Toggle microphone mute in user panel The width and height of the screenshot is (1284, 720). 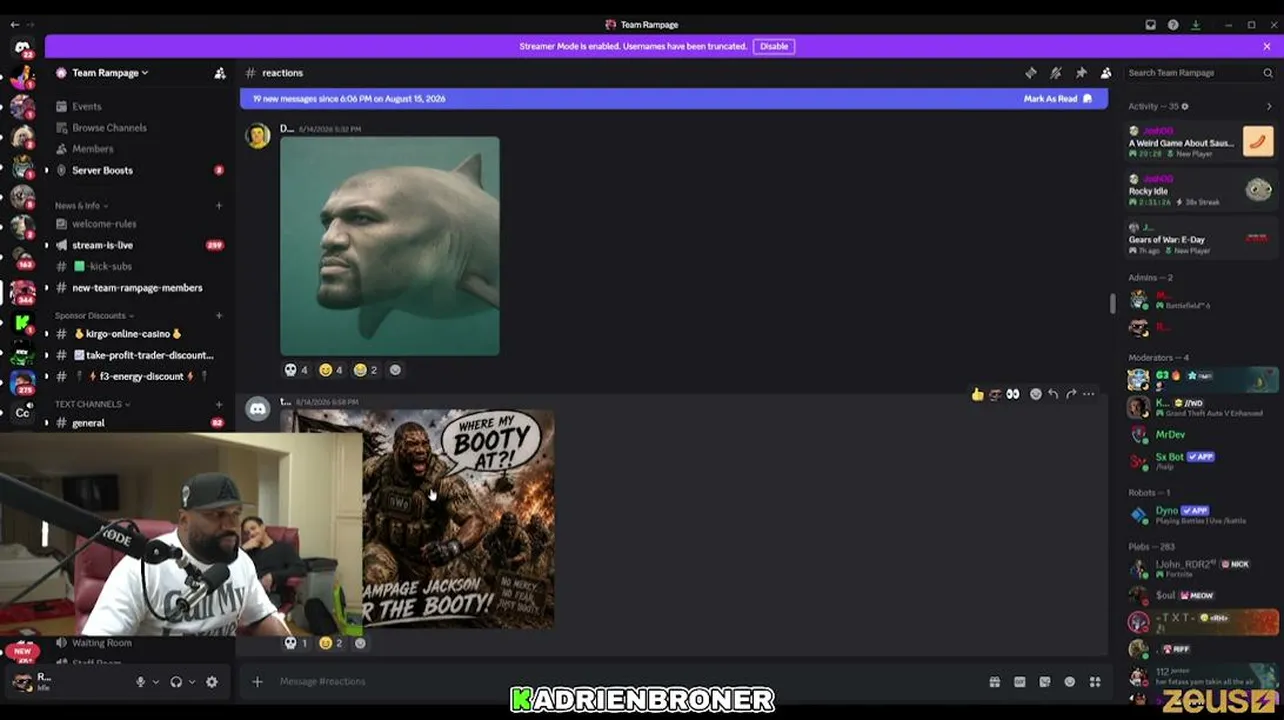141,682
